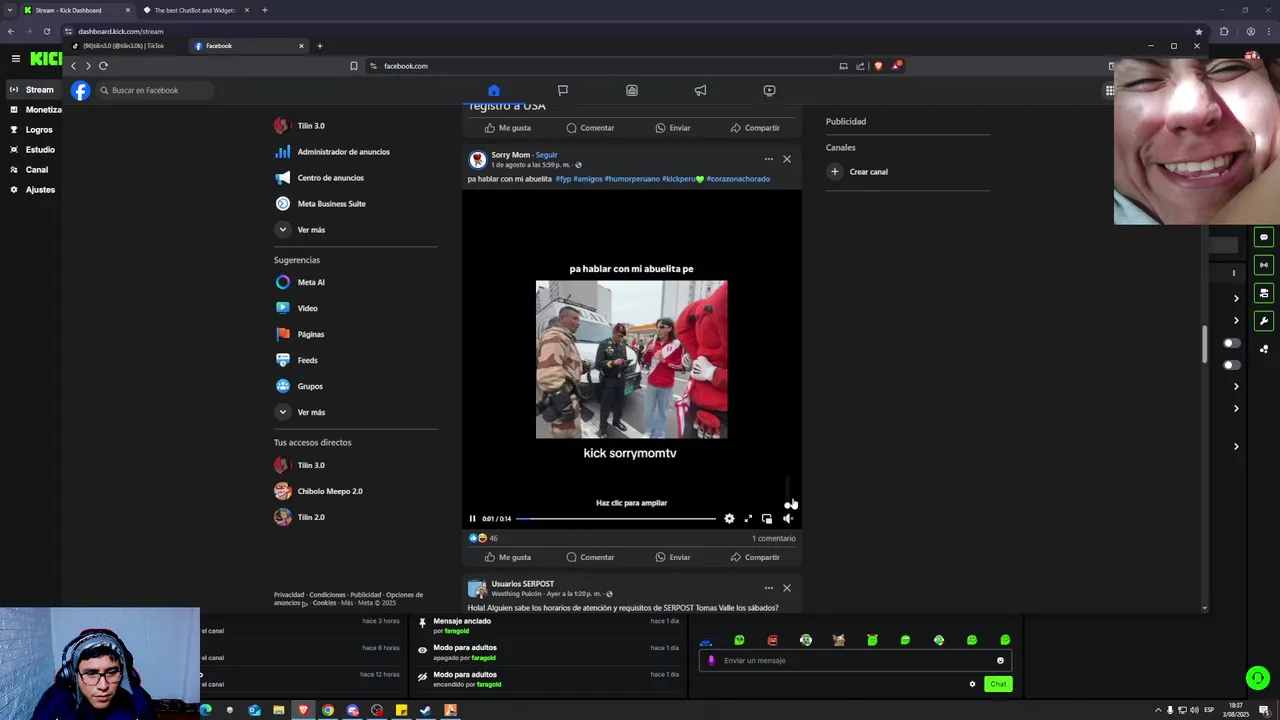Focus the Enviar un mensaje chat field
The height and width of the screenshot is (720, 1280).
[855, 660]
